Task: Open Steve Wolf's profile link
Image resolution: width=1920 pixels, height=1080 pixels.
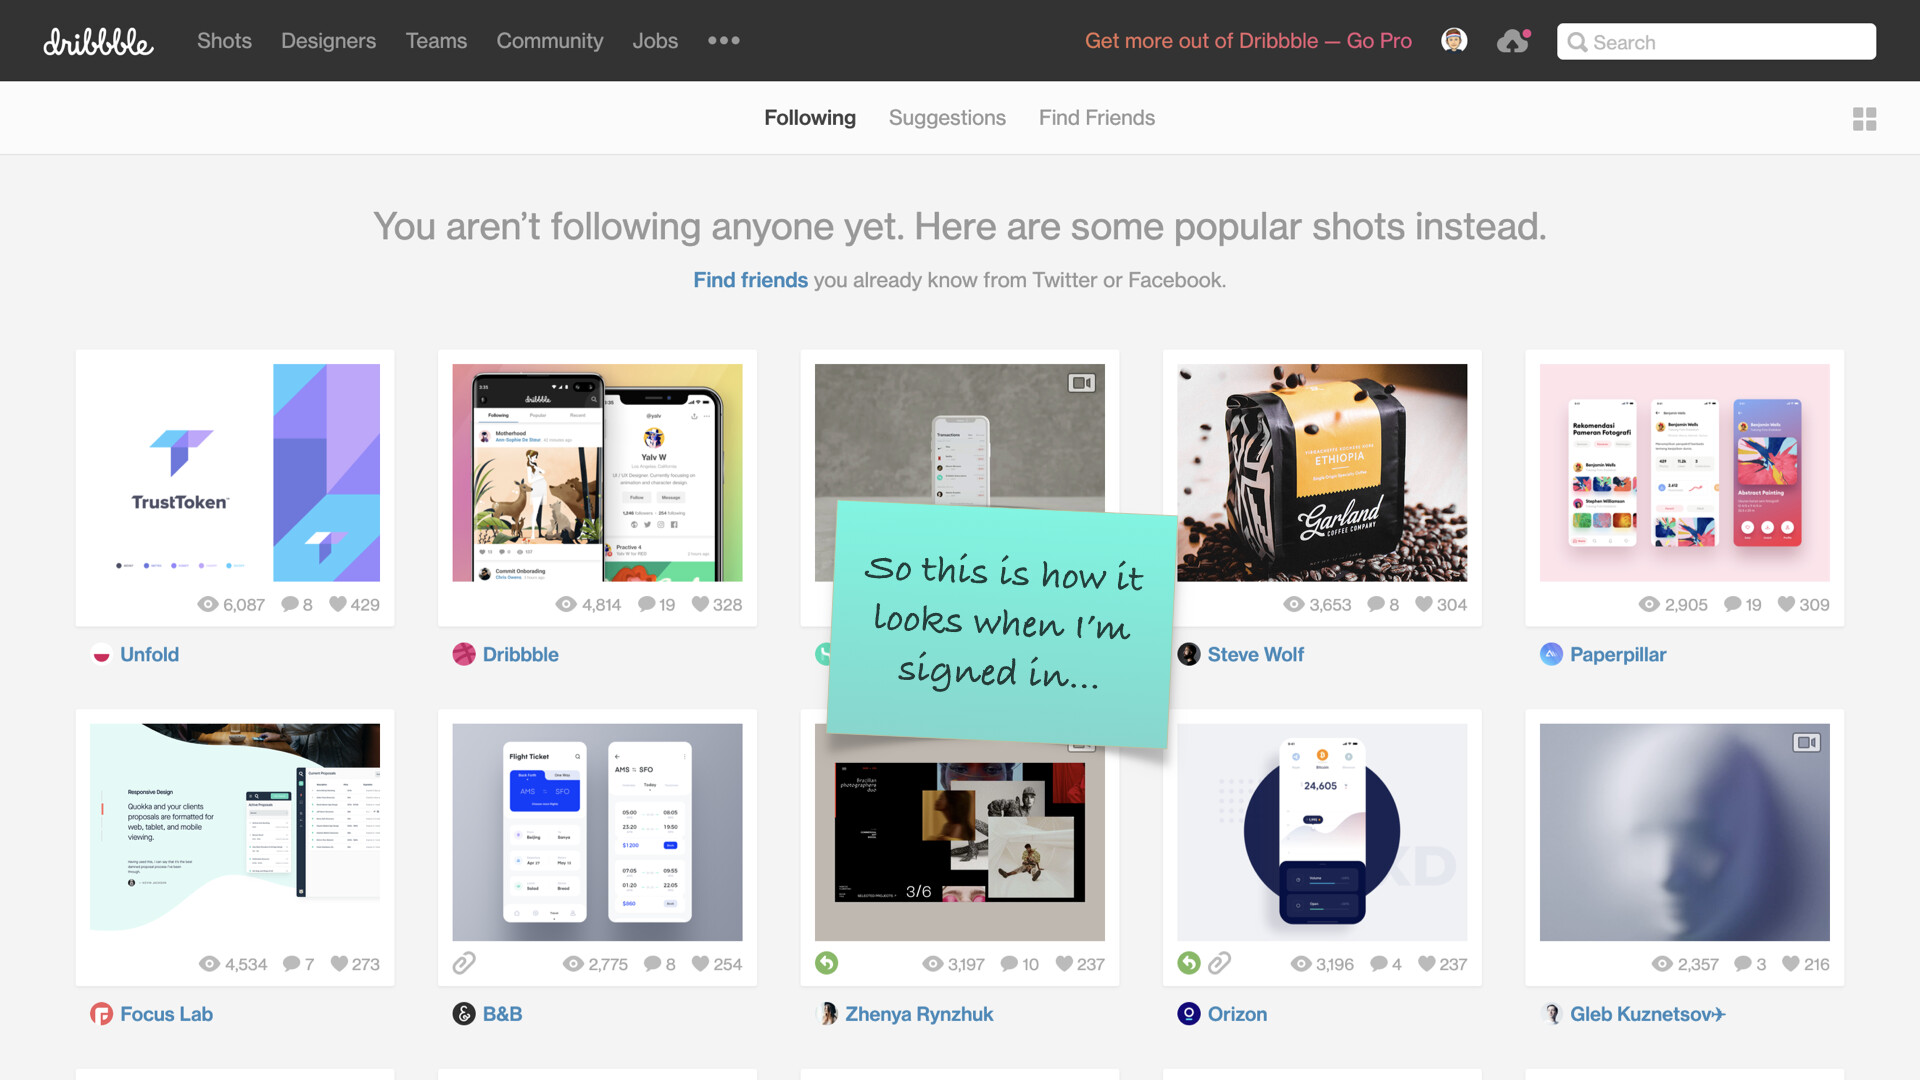Action: coord(1255,654)
